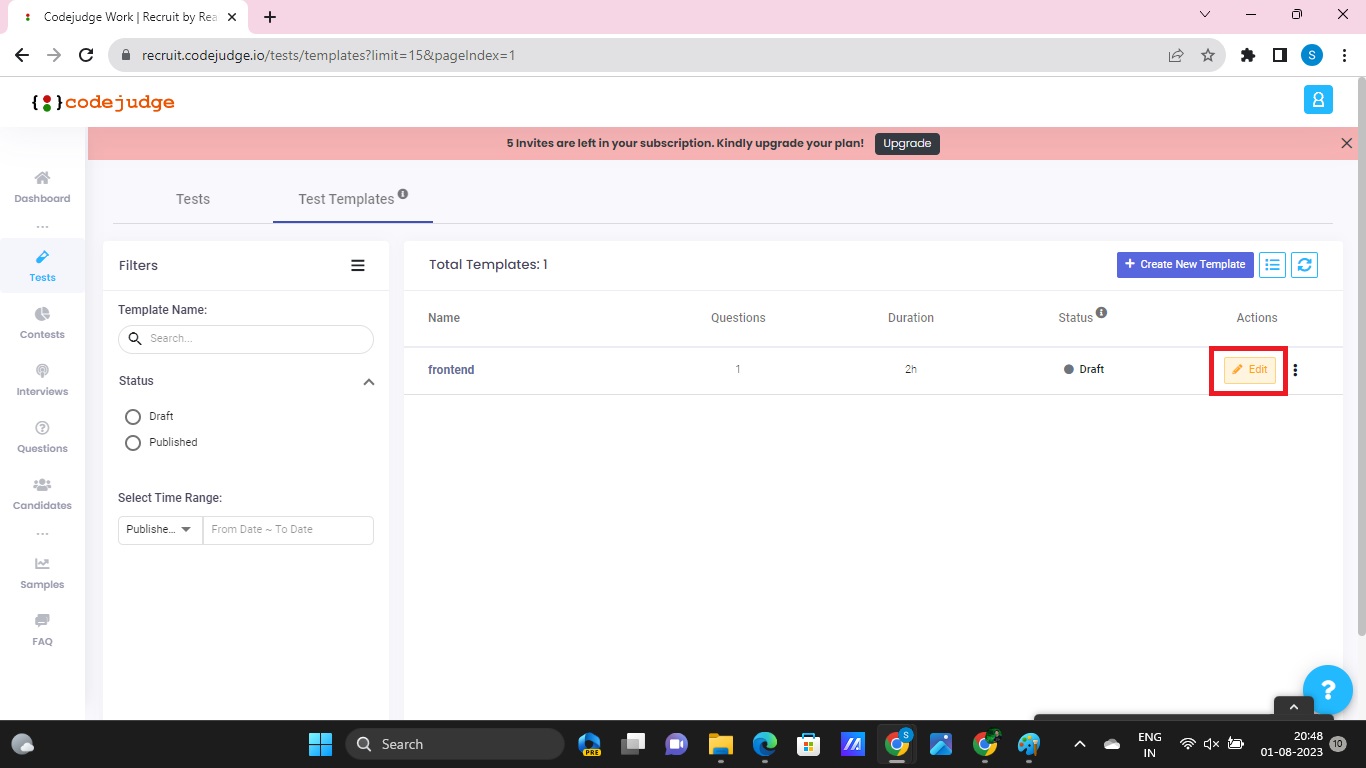1366x768 pixels.
Task: Open the frontend template link
Action: click(451, 369)
